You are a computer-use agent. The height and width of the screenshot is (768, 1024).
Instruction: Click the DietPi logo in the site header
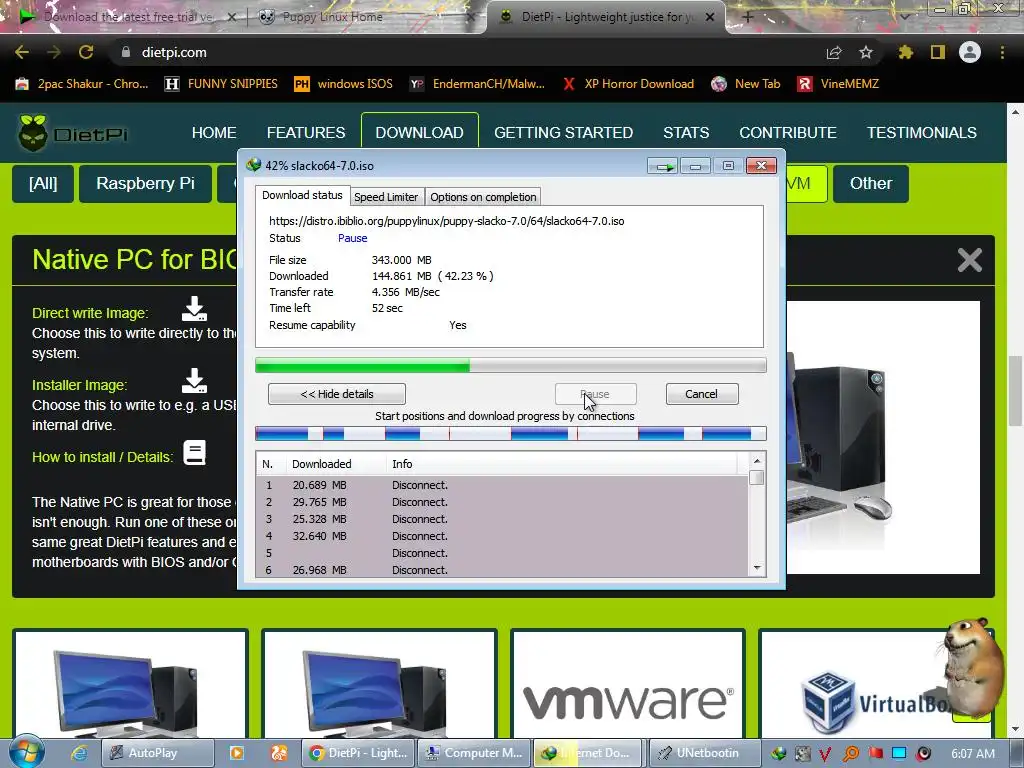click(72, 133)
